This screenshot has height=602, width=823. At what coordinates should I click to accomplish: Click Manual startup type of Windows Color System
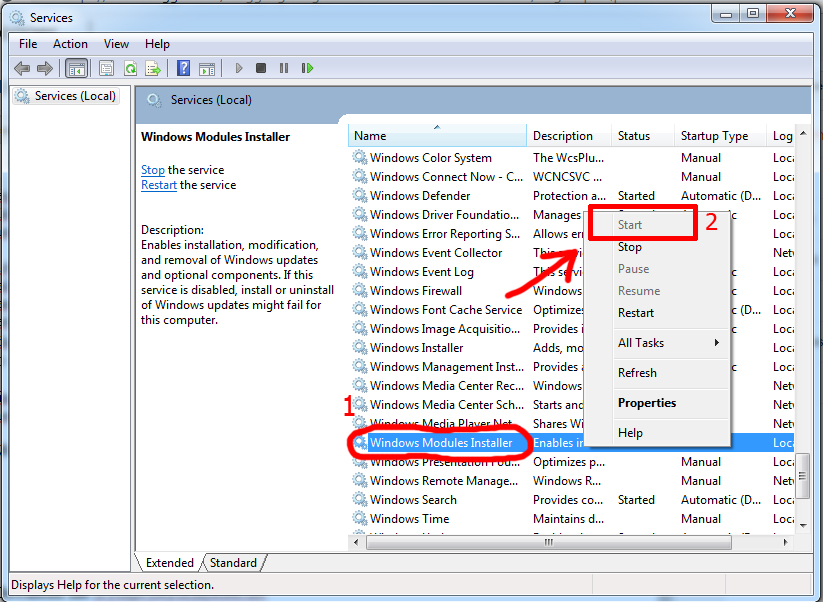point(700,157)
